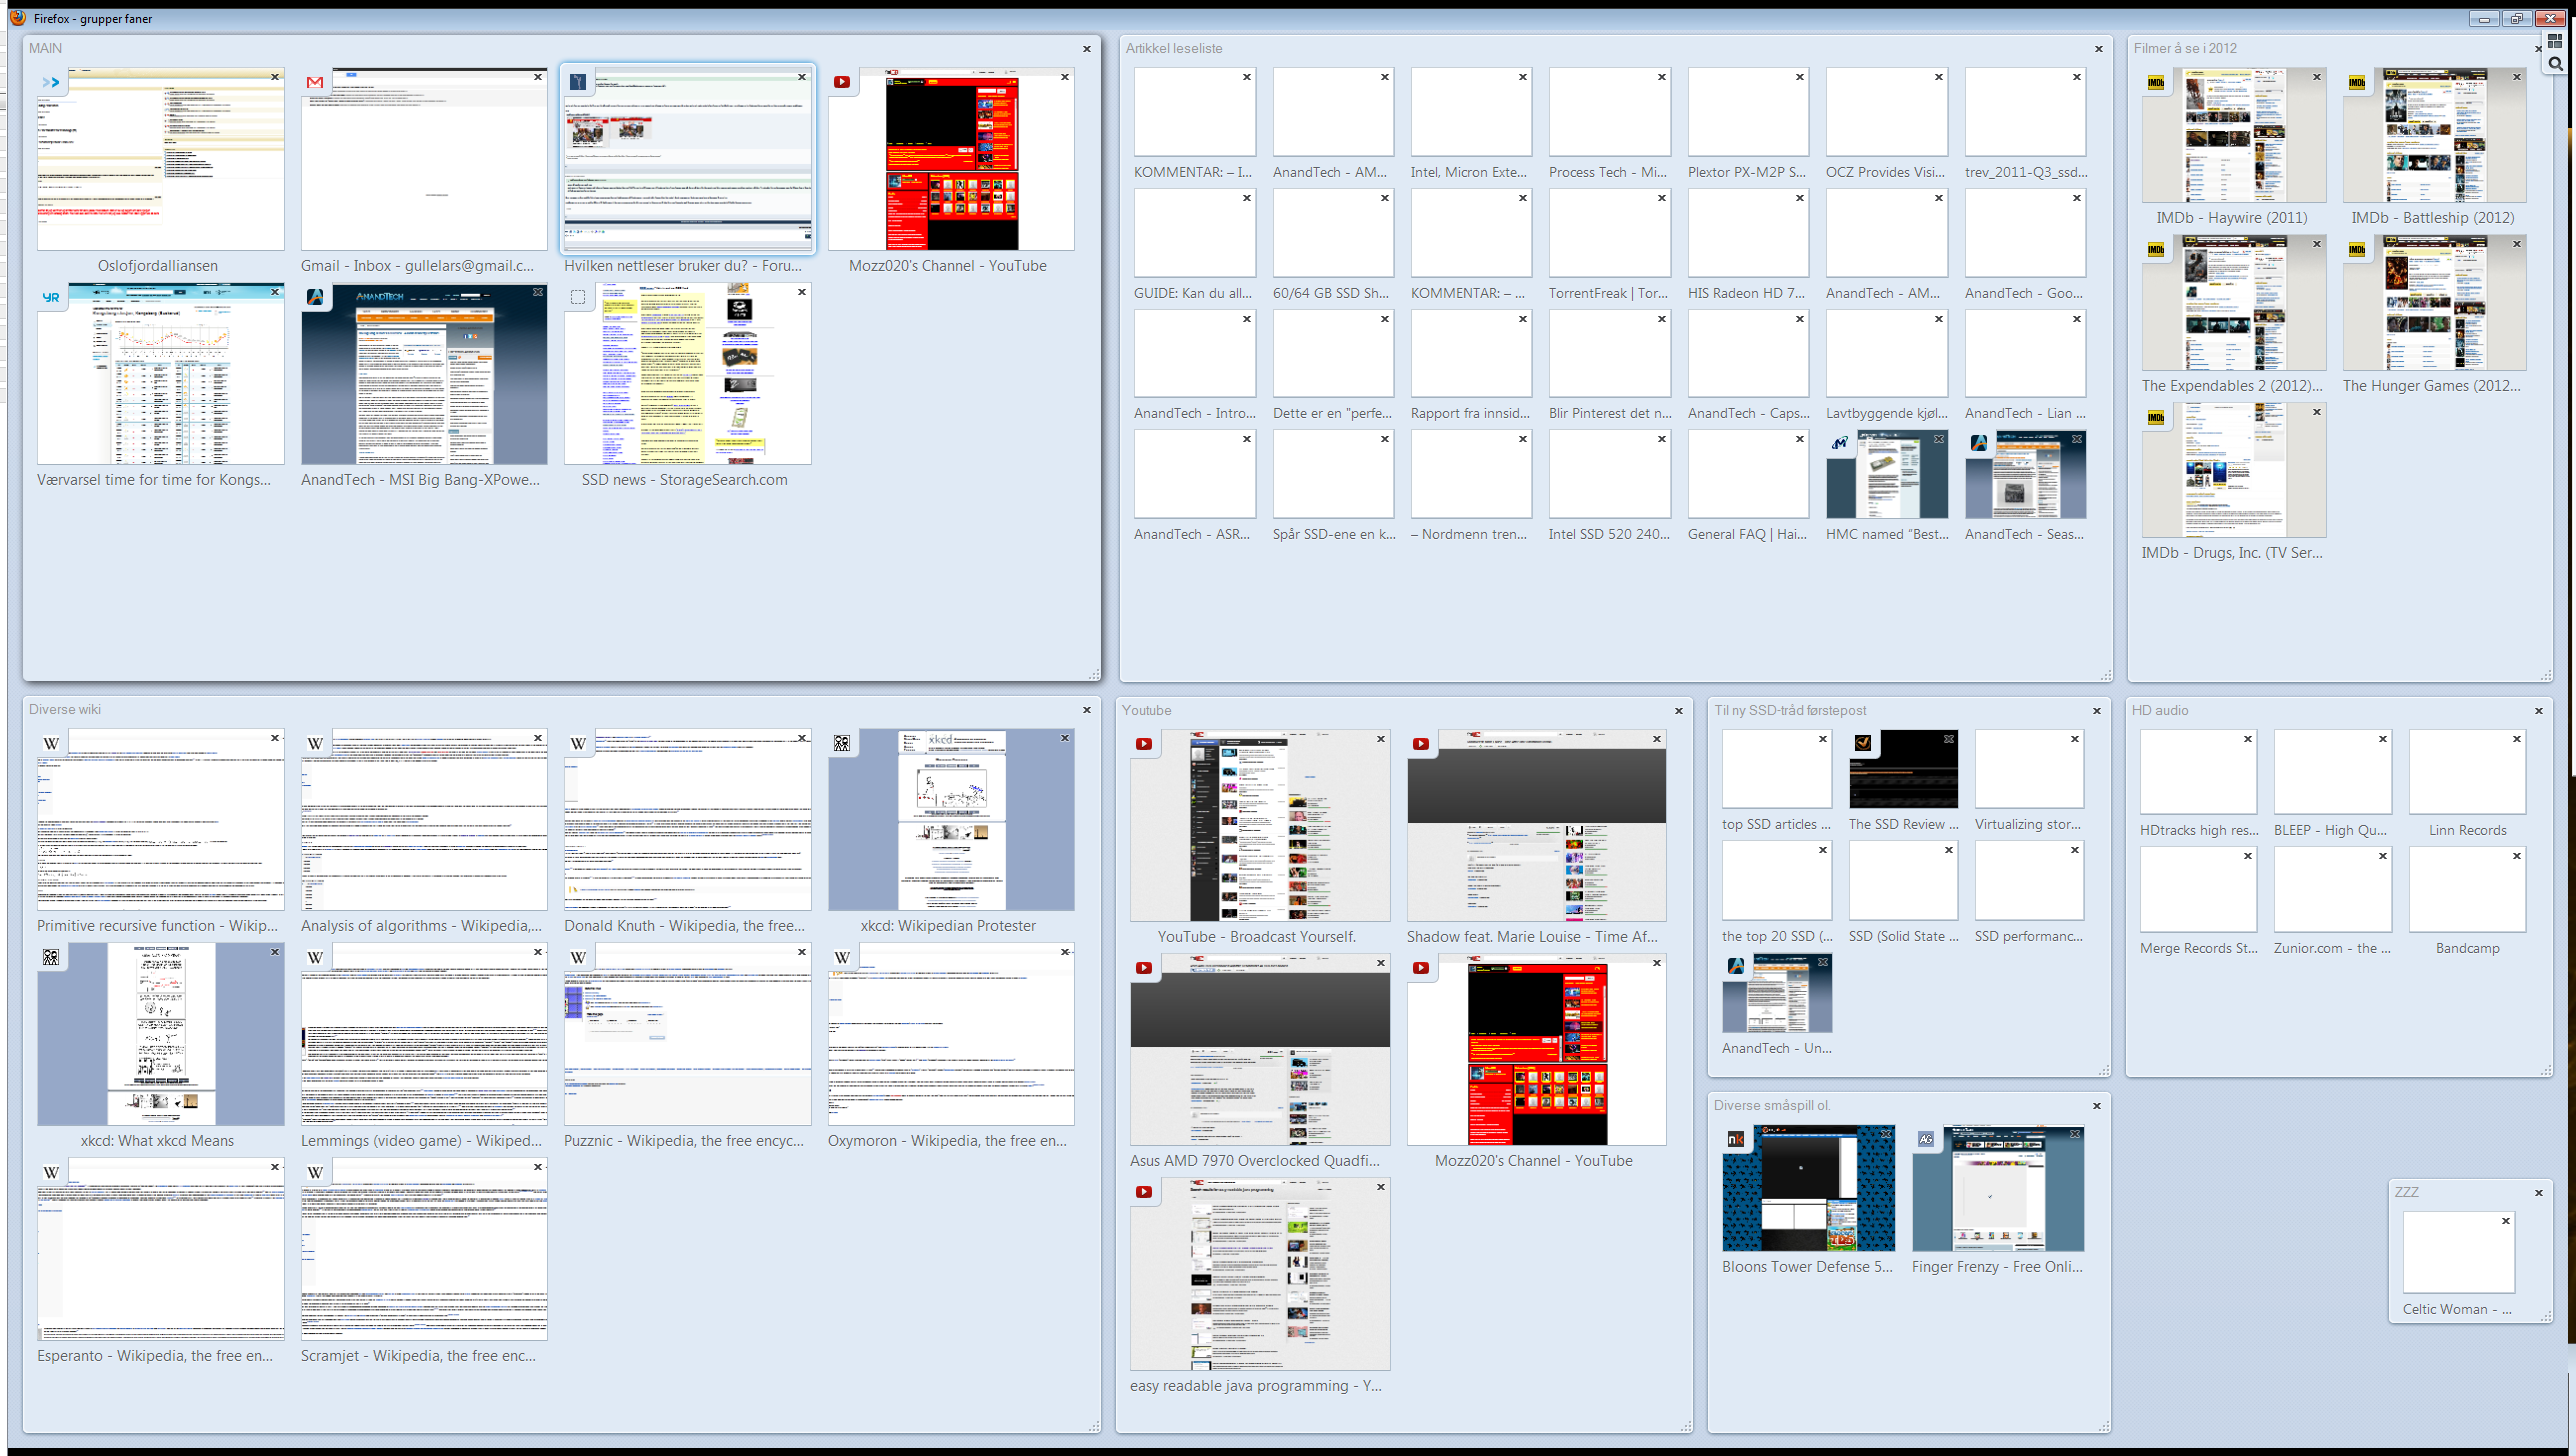
Task: Click the tab groups grid icon
Action: (2555, 41)
